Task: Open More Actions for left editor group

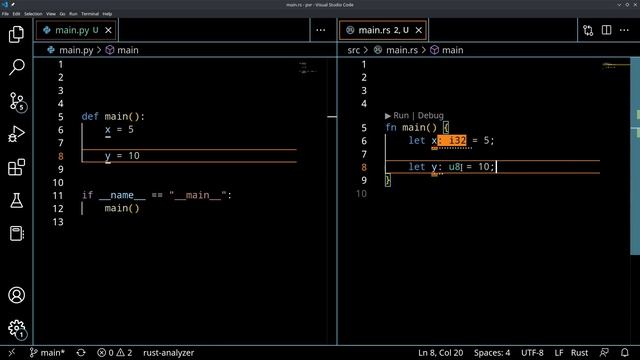Action: 321,30
